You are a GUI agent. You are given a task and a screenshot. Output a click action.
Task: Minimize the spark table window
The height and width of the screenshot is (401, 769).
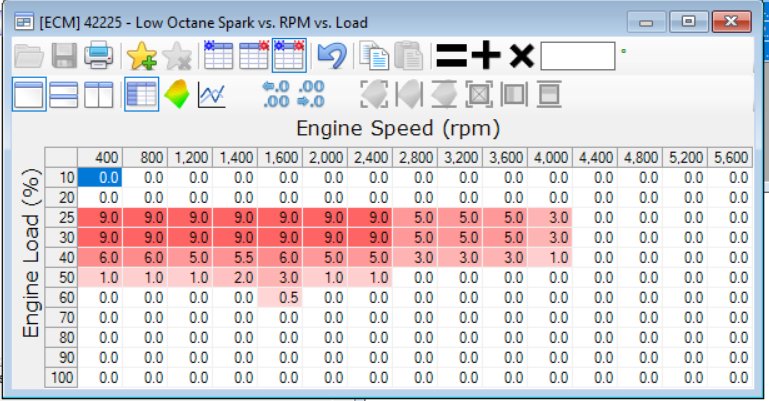point(646,22)
